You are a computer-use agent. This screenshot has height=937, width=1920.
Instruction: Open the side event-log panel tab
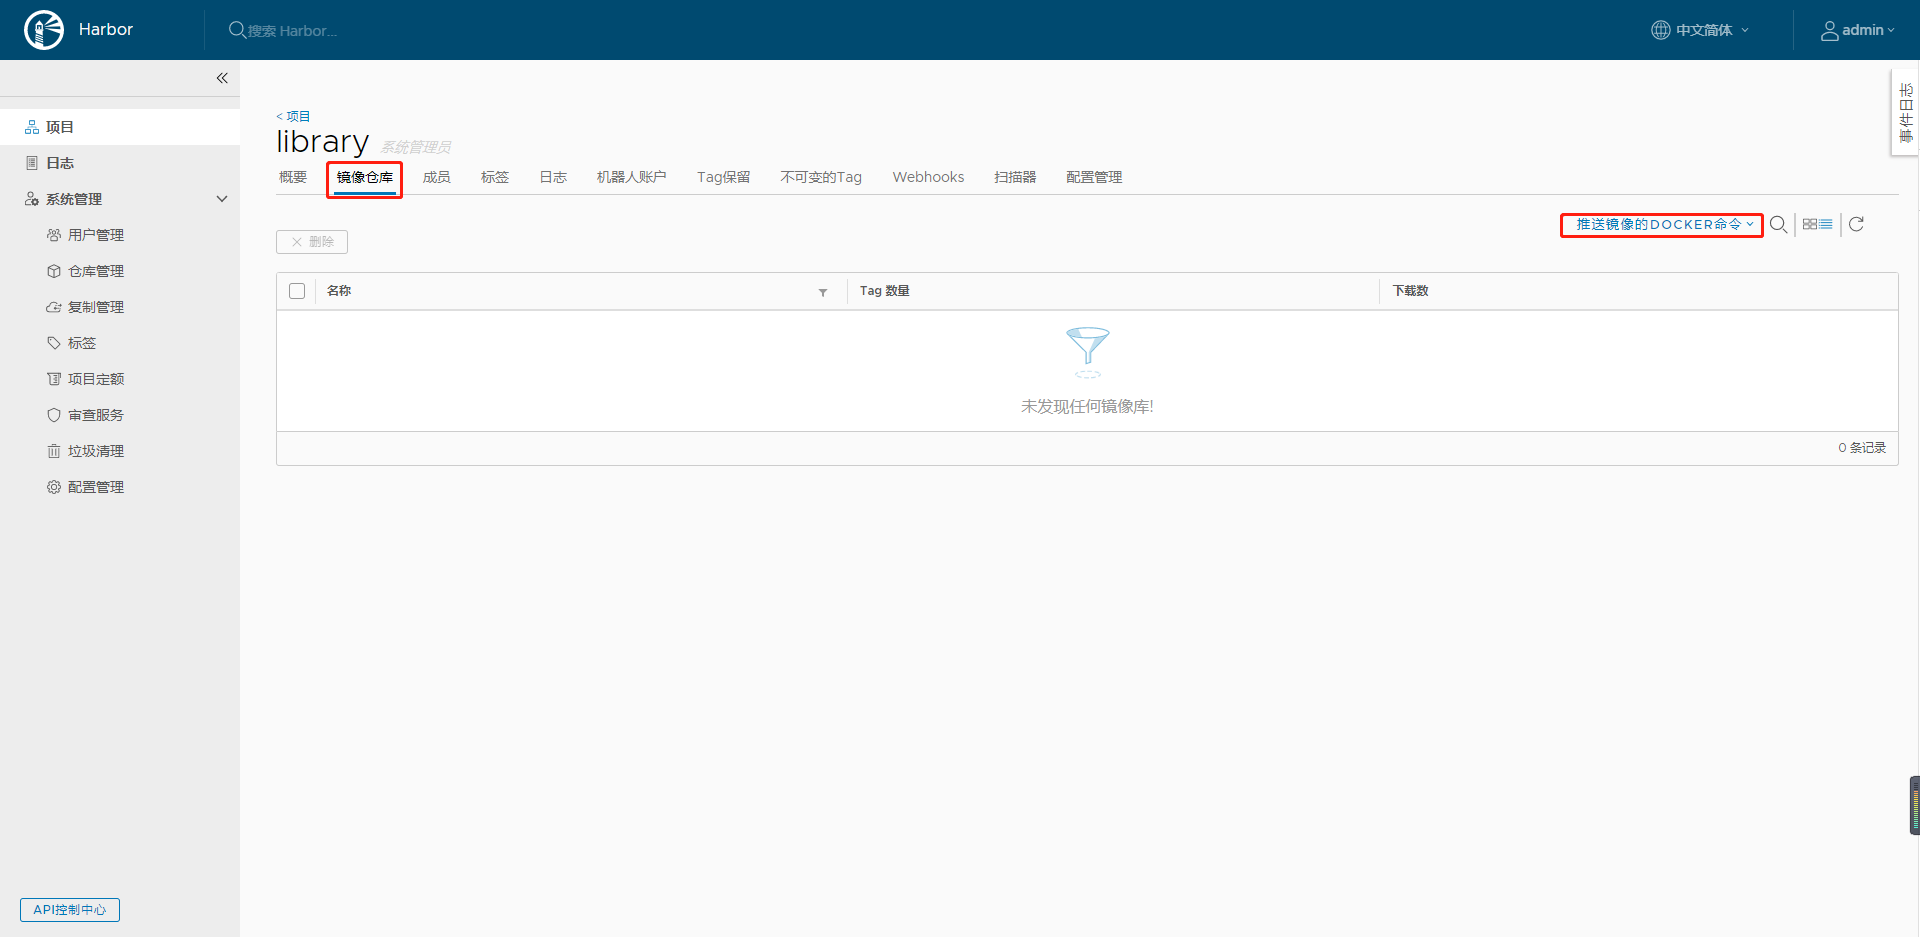coord(1905,112)
